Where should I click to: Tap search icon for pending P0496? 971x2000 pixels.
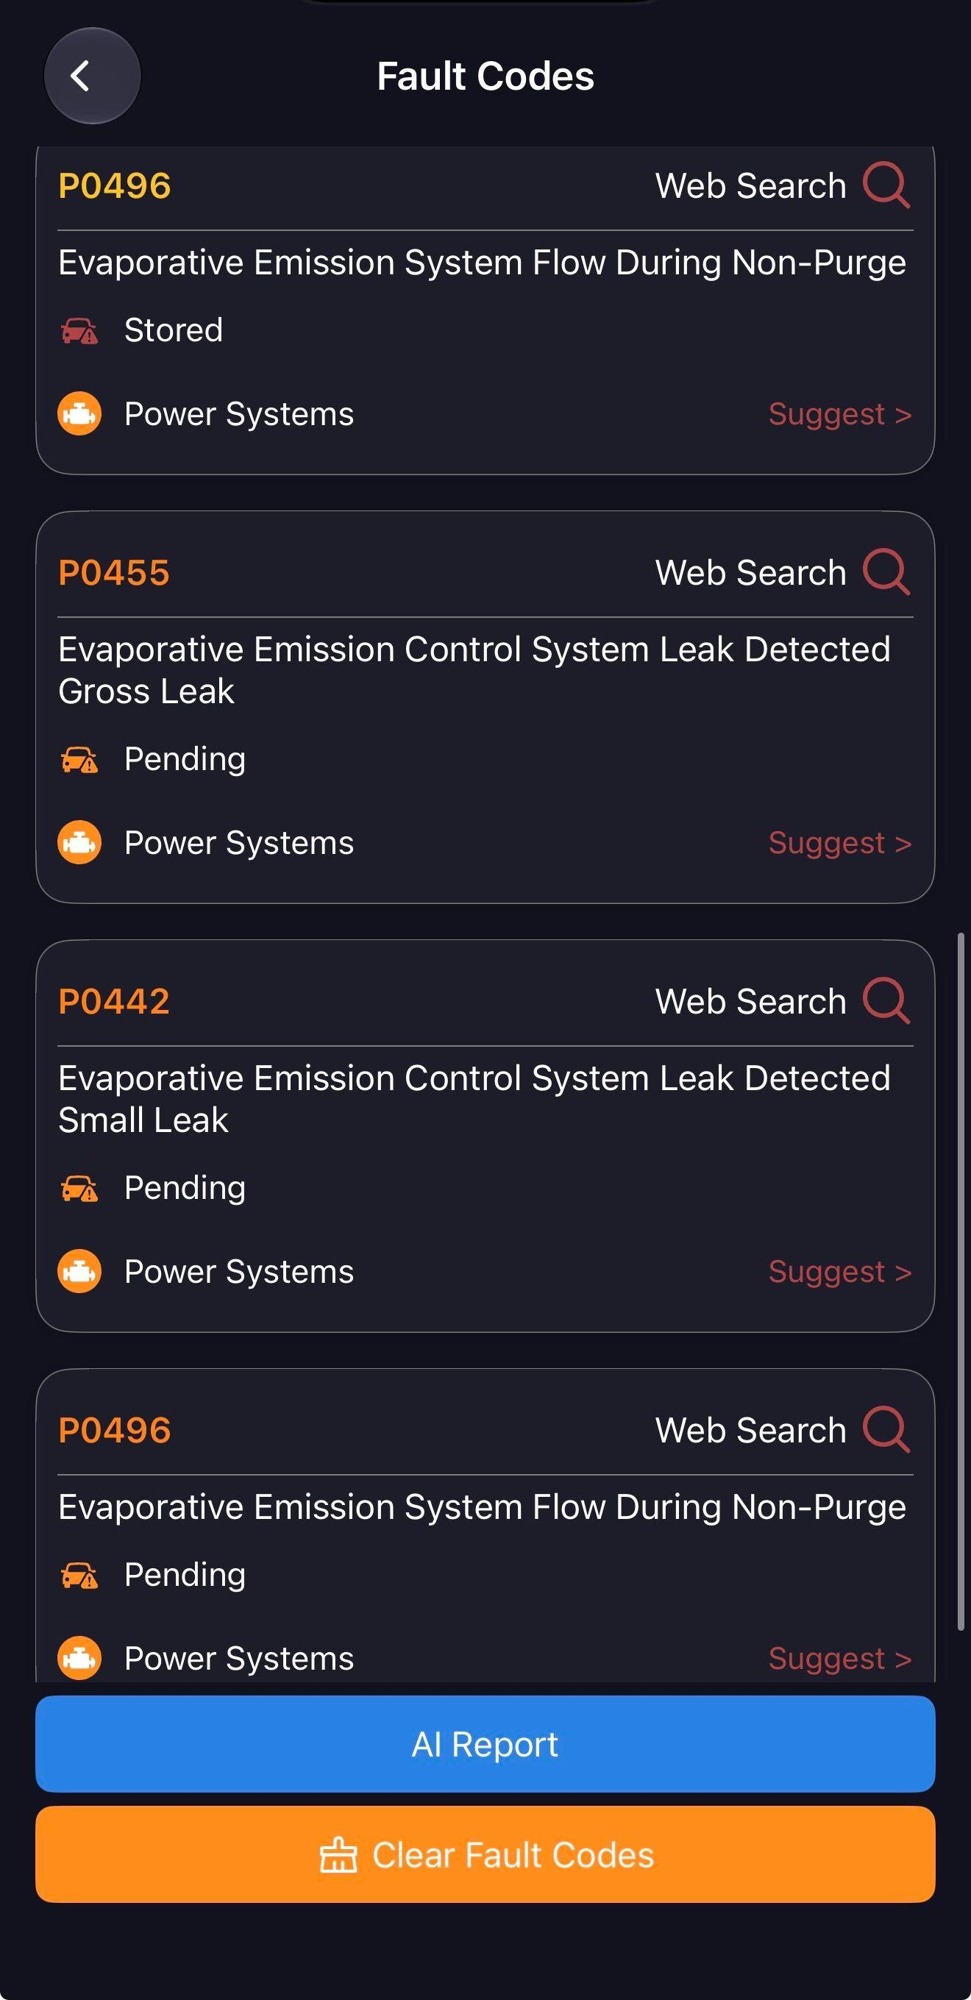(x=886, y=1429)
